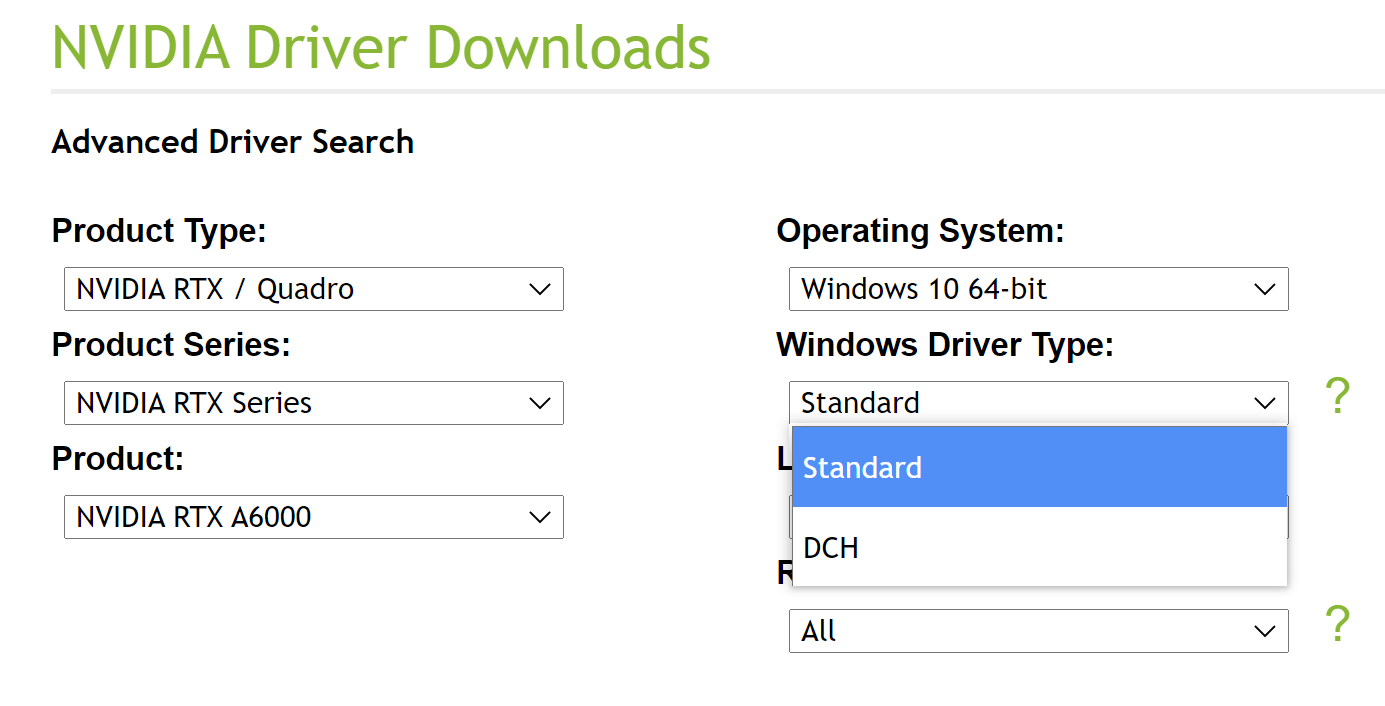Open the dropdown showing All

tap(1038, 631)
